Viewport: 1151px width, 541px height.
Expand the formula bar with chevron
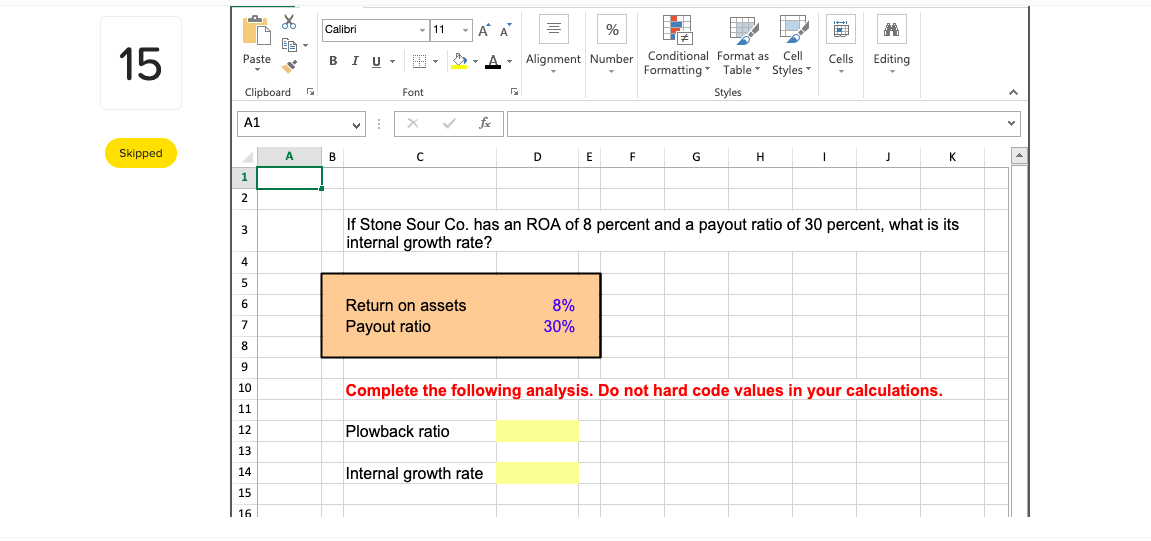(1014, 123)
